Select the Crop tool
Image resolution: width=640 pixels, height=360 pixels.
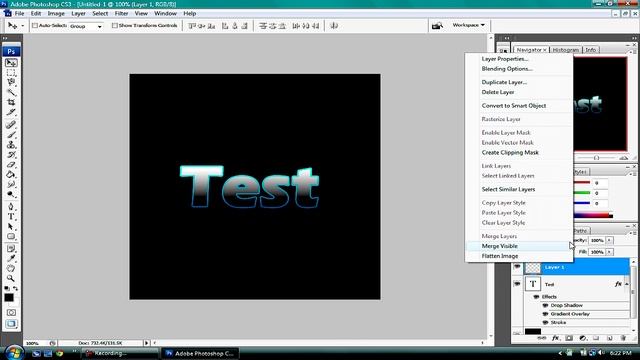click(x=11, y=102)
